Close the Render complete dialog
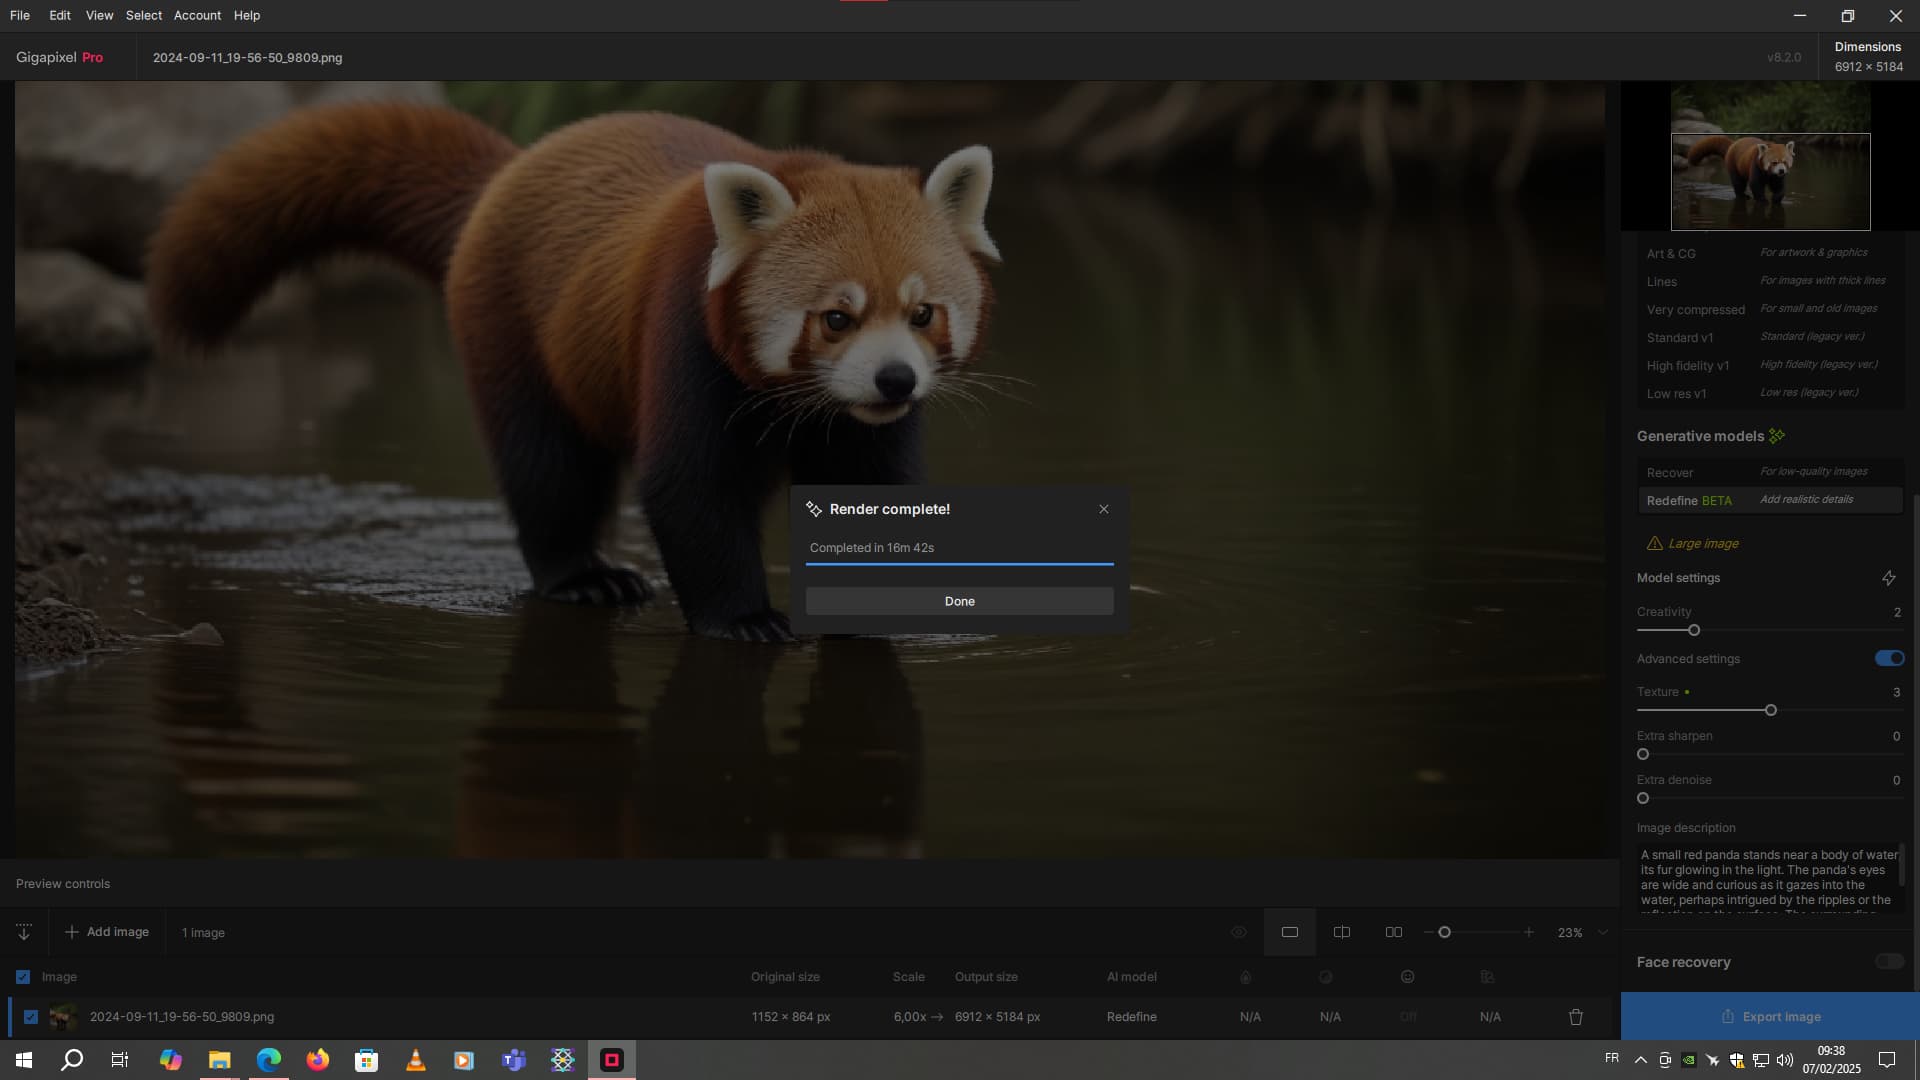 tap(1103, 509)
